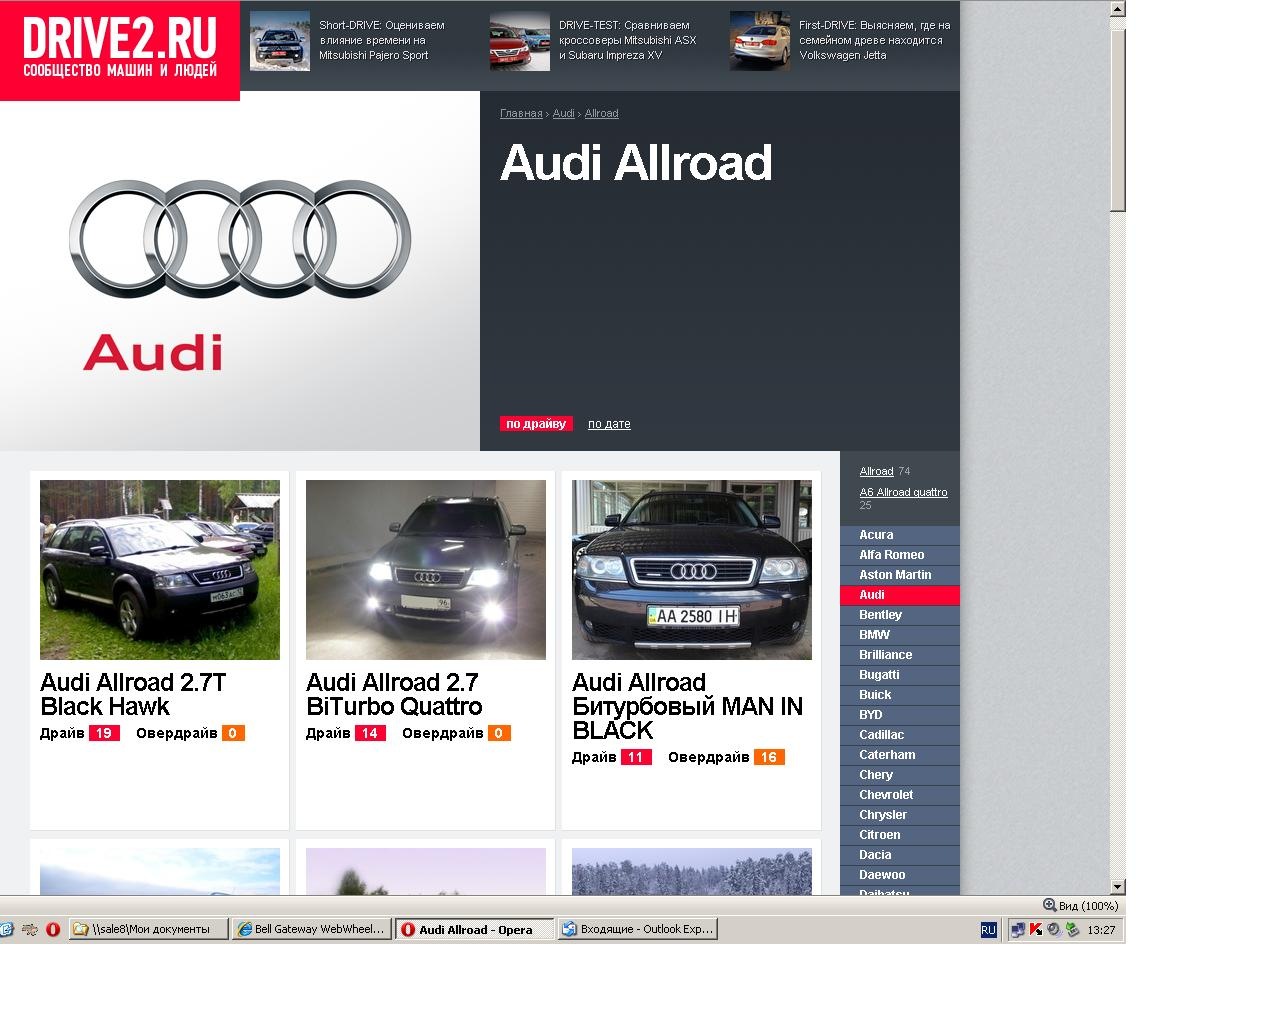
Task: Choose Daewoo in the brand list
Action: coord(900,875)
